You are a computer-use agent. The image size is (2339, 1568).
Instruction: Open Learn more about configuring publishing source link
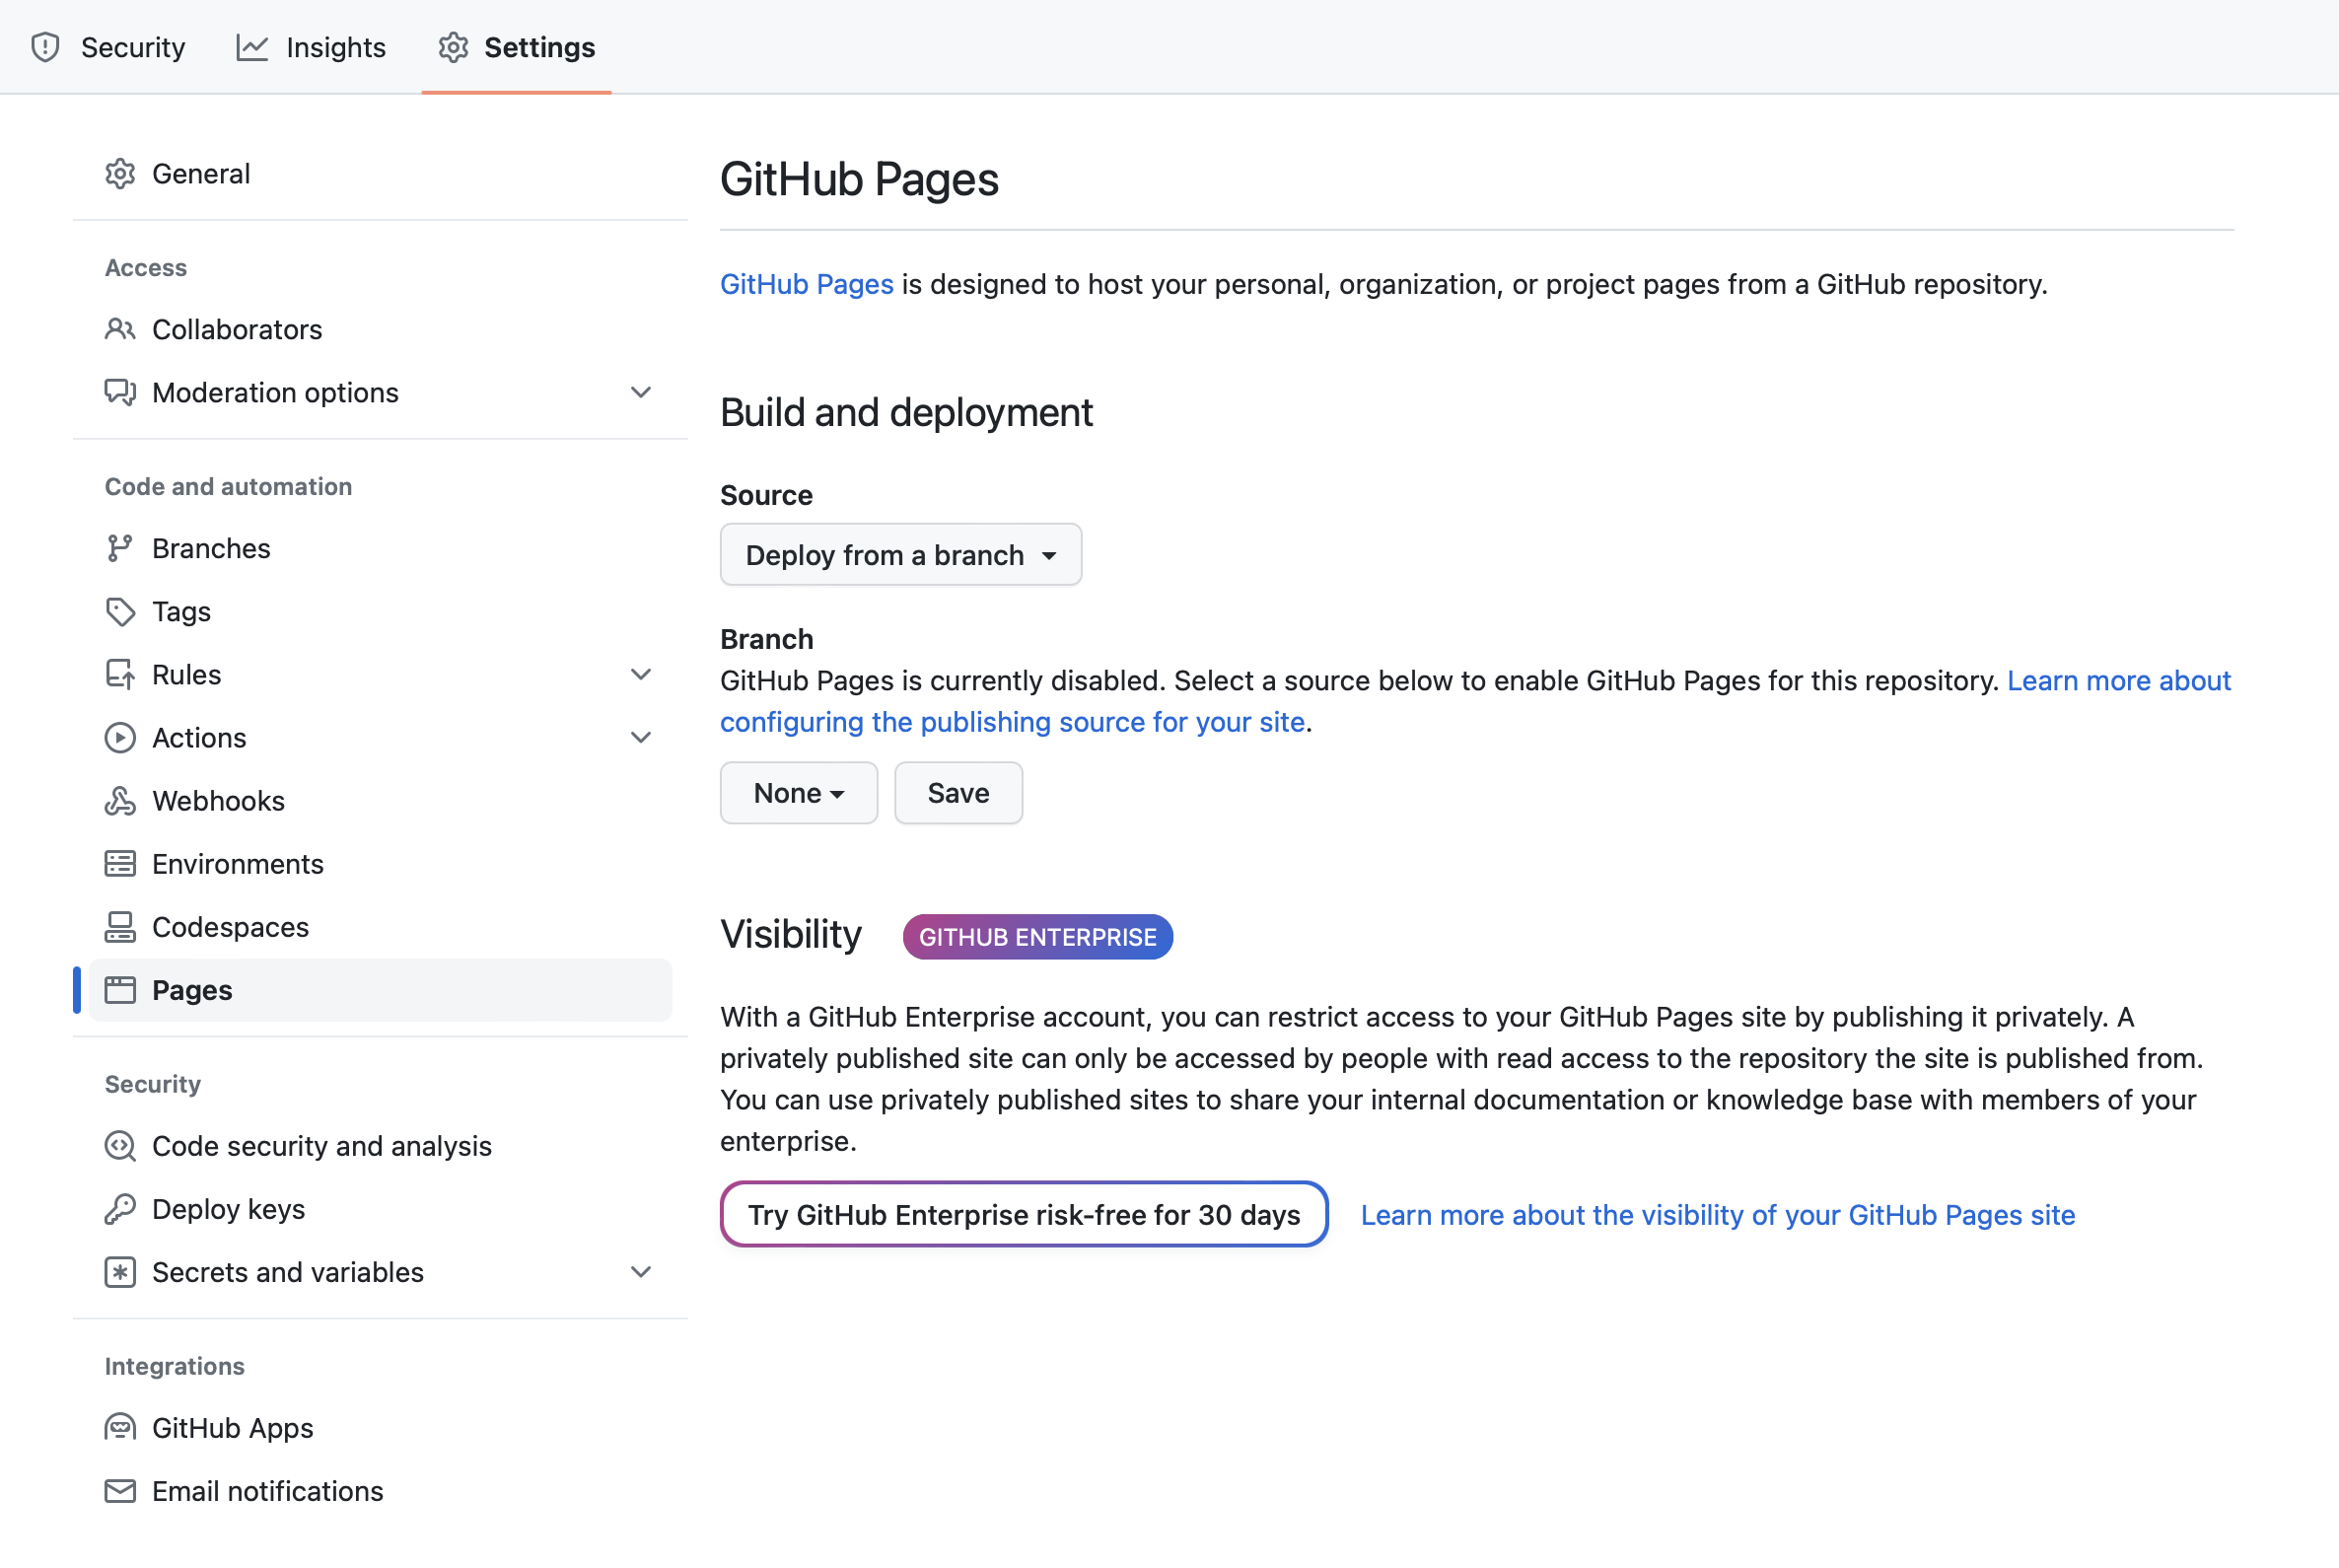(x=1012, y=722)
